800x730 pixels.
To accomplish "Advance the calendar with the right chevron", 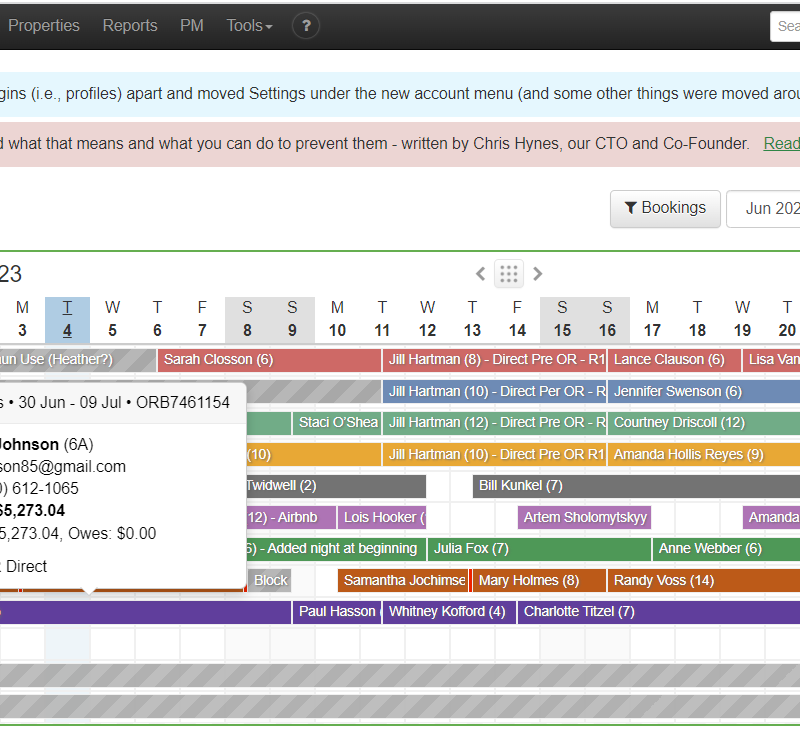I will click(x=537, y=273).
